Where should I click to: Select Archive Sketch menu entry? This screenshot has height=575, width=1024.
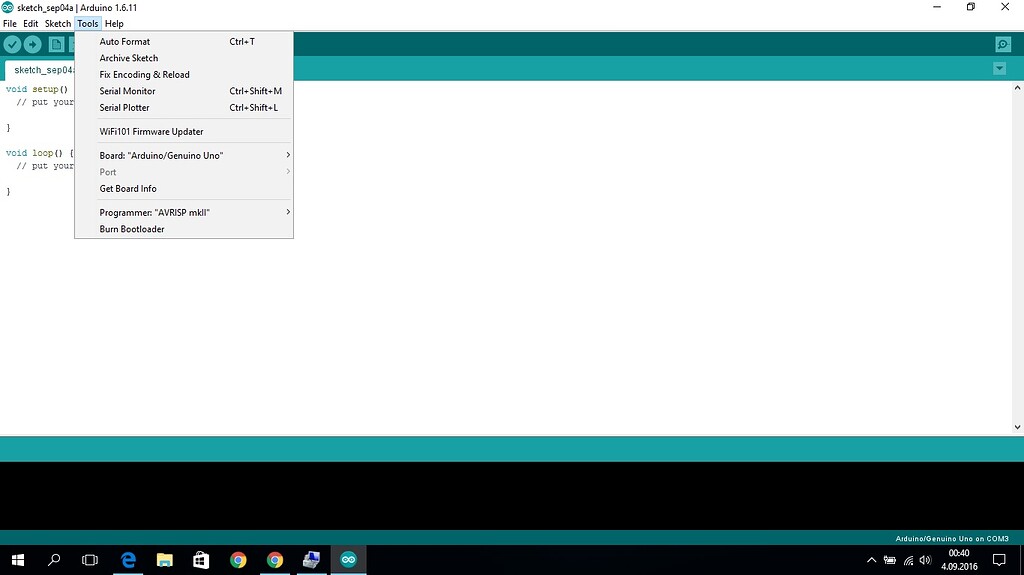click(x=184, y=58)
